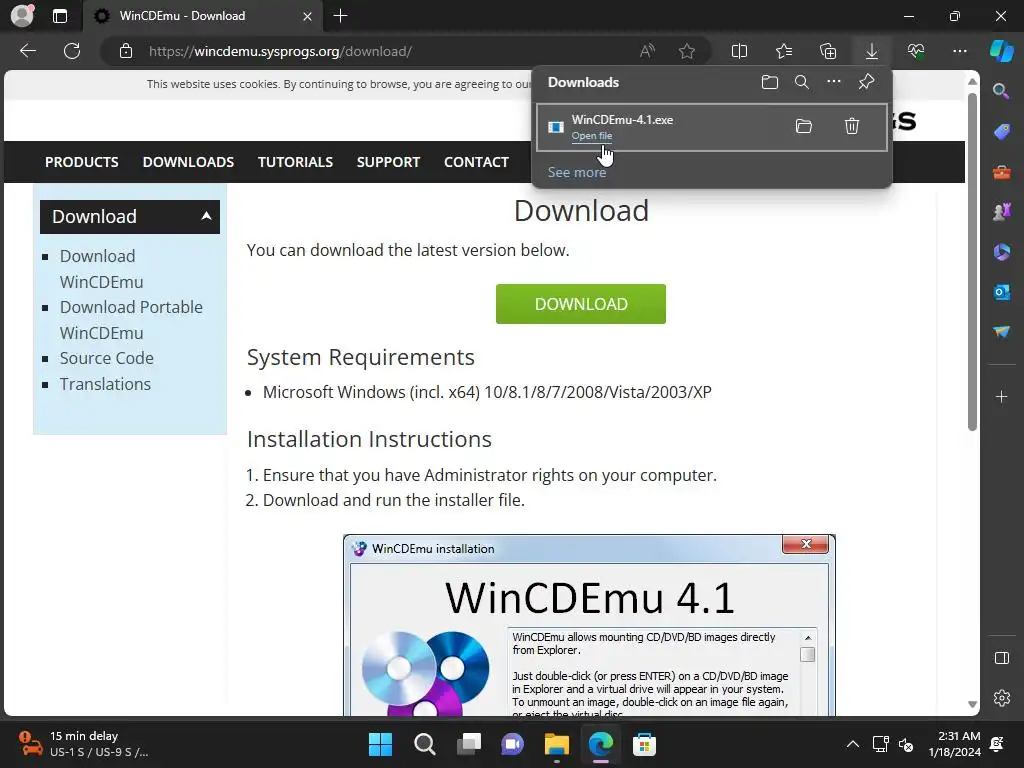The height and width of the screenshot is (768, 1024).
Task: Open Copilot sidebar icon
Action: pyautogui.click(x=1001, y=51)
